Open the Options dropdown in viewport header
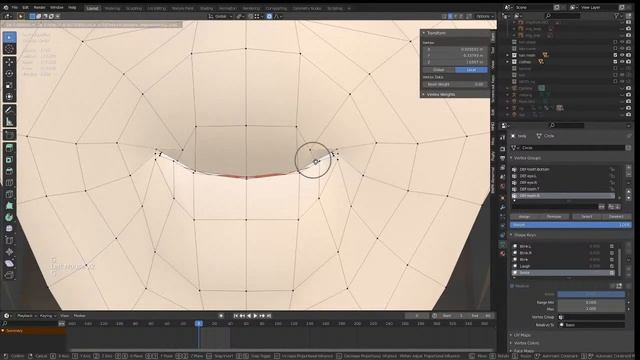Image resolution: width=640 pixels, height=360 pixels. [x=485, y=16]
